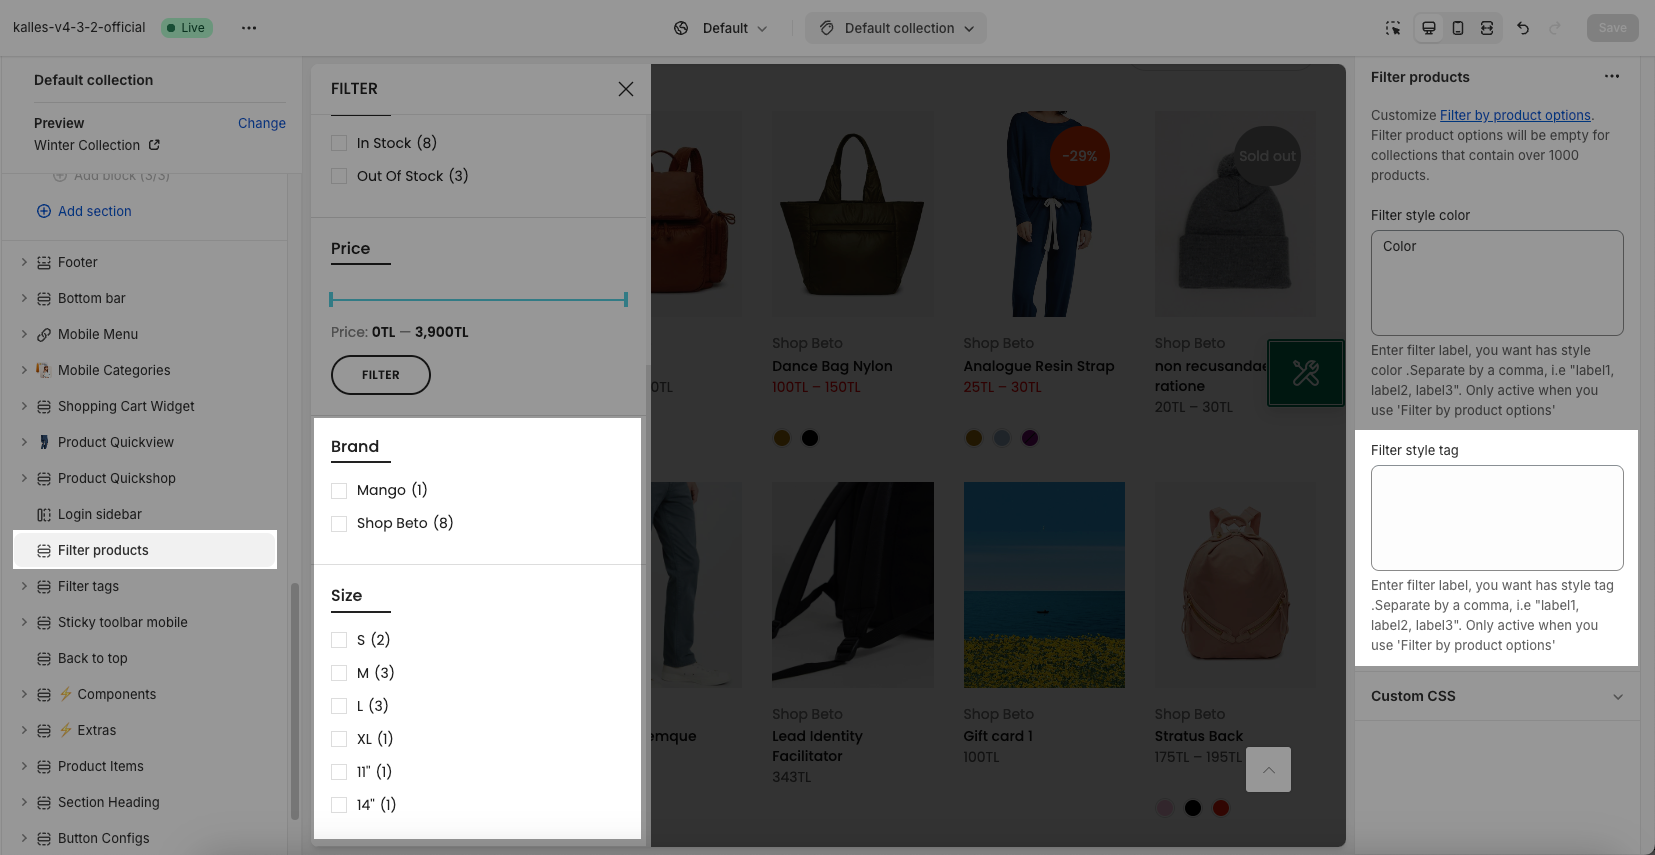Check the In Stock filter checkbox
Image resolution: width=1655 pixels, height=855 pixels.
339,143
